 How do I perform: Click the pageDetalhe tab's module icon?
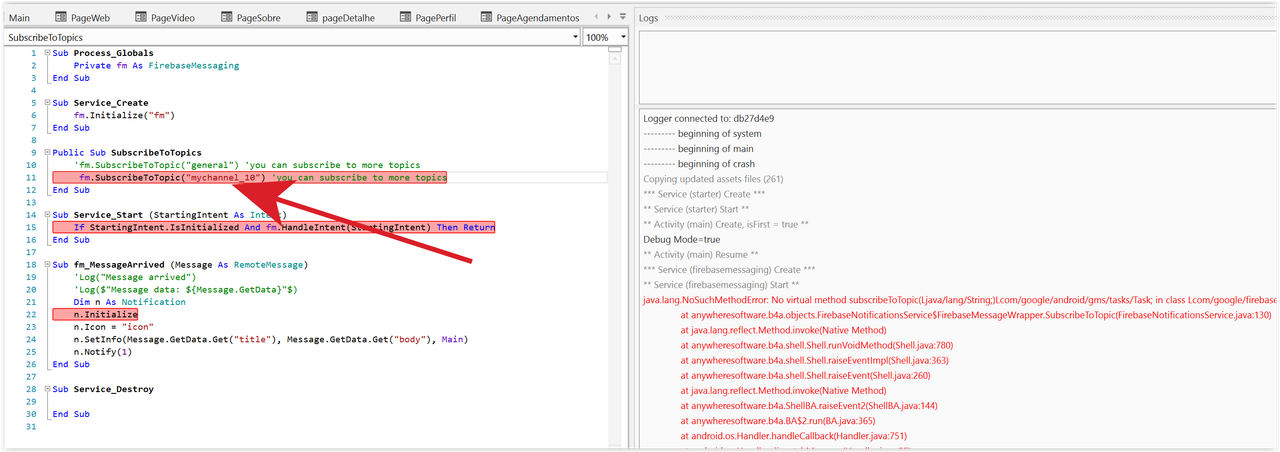(311, 18)
